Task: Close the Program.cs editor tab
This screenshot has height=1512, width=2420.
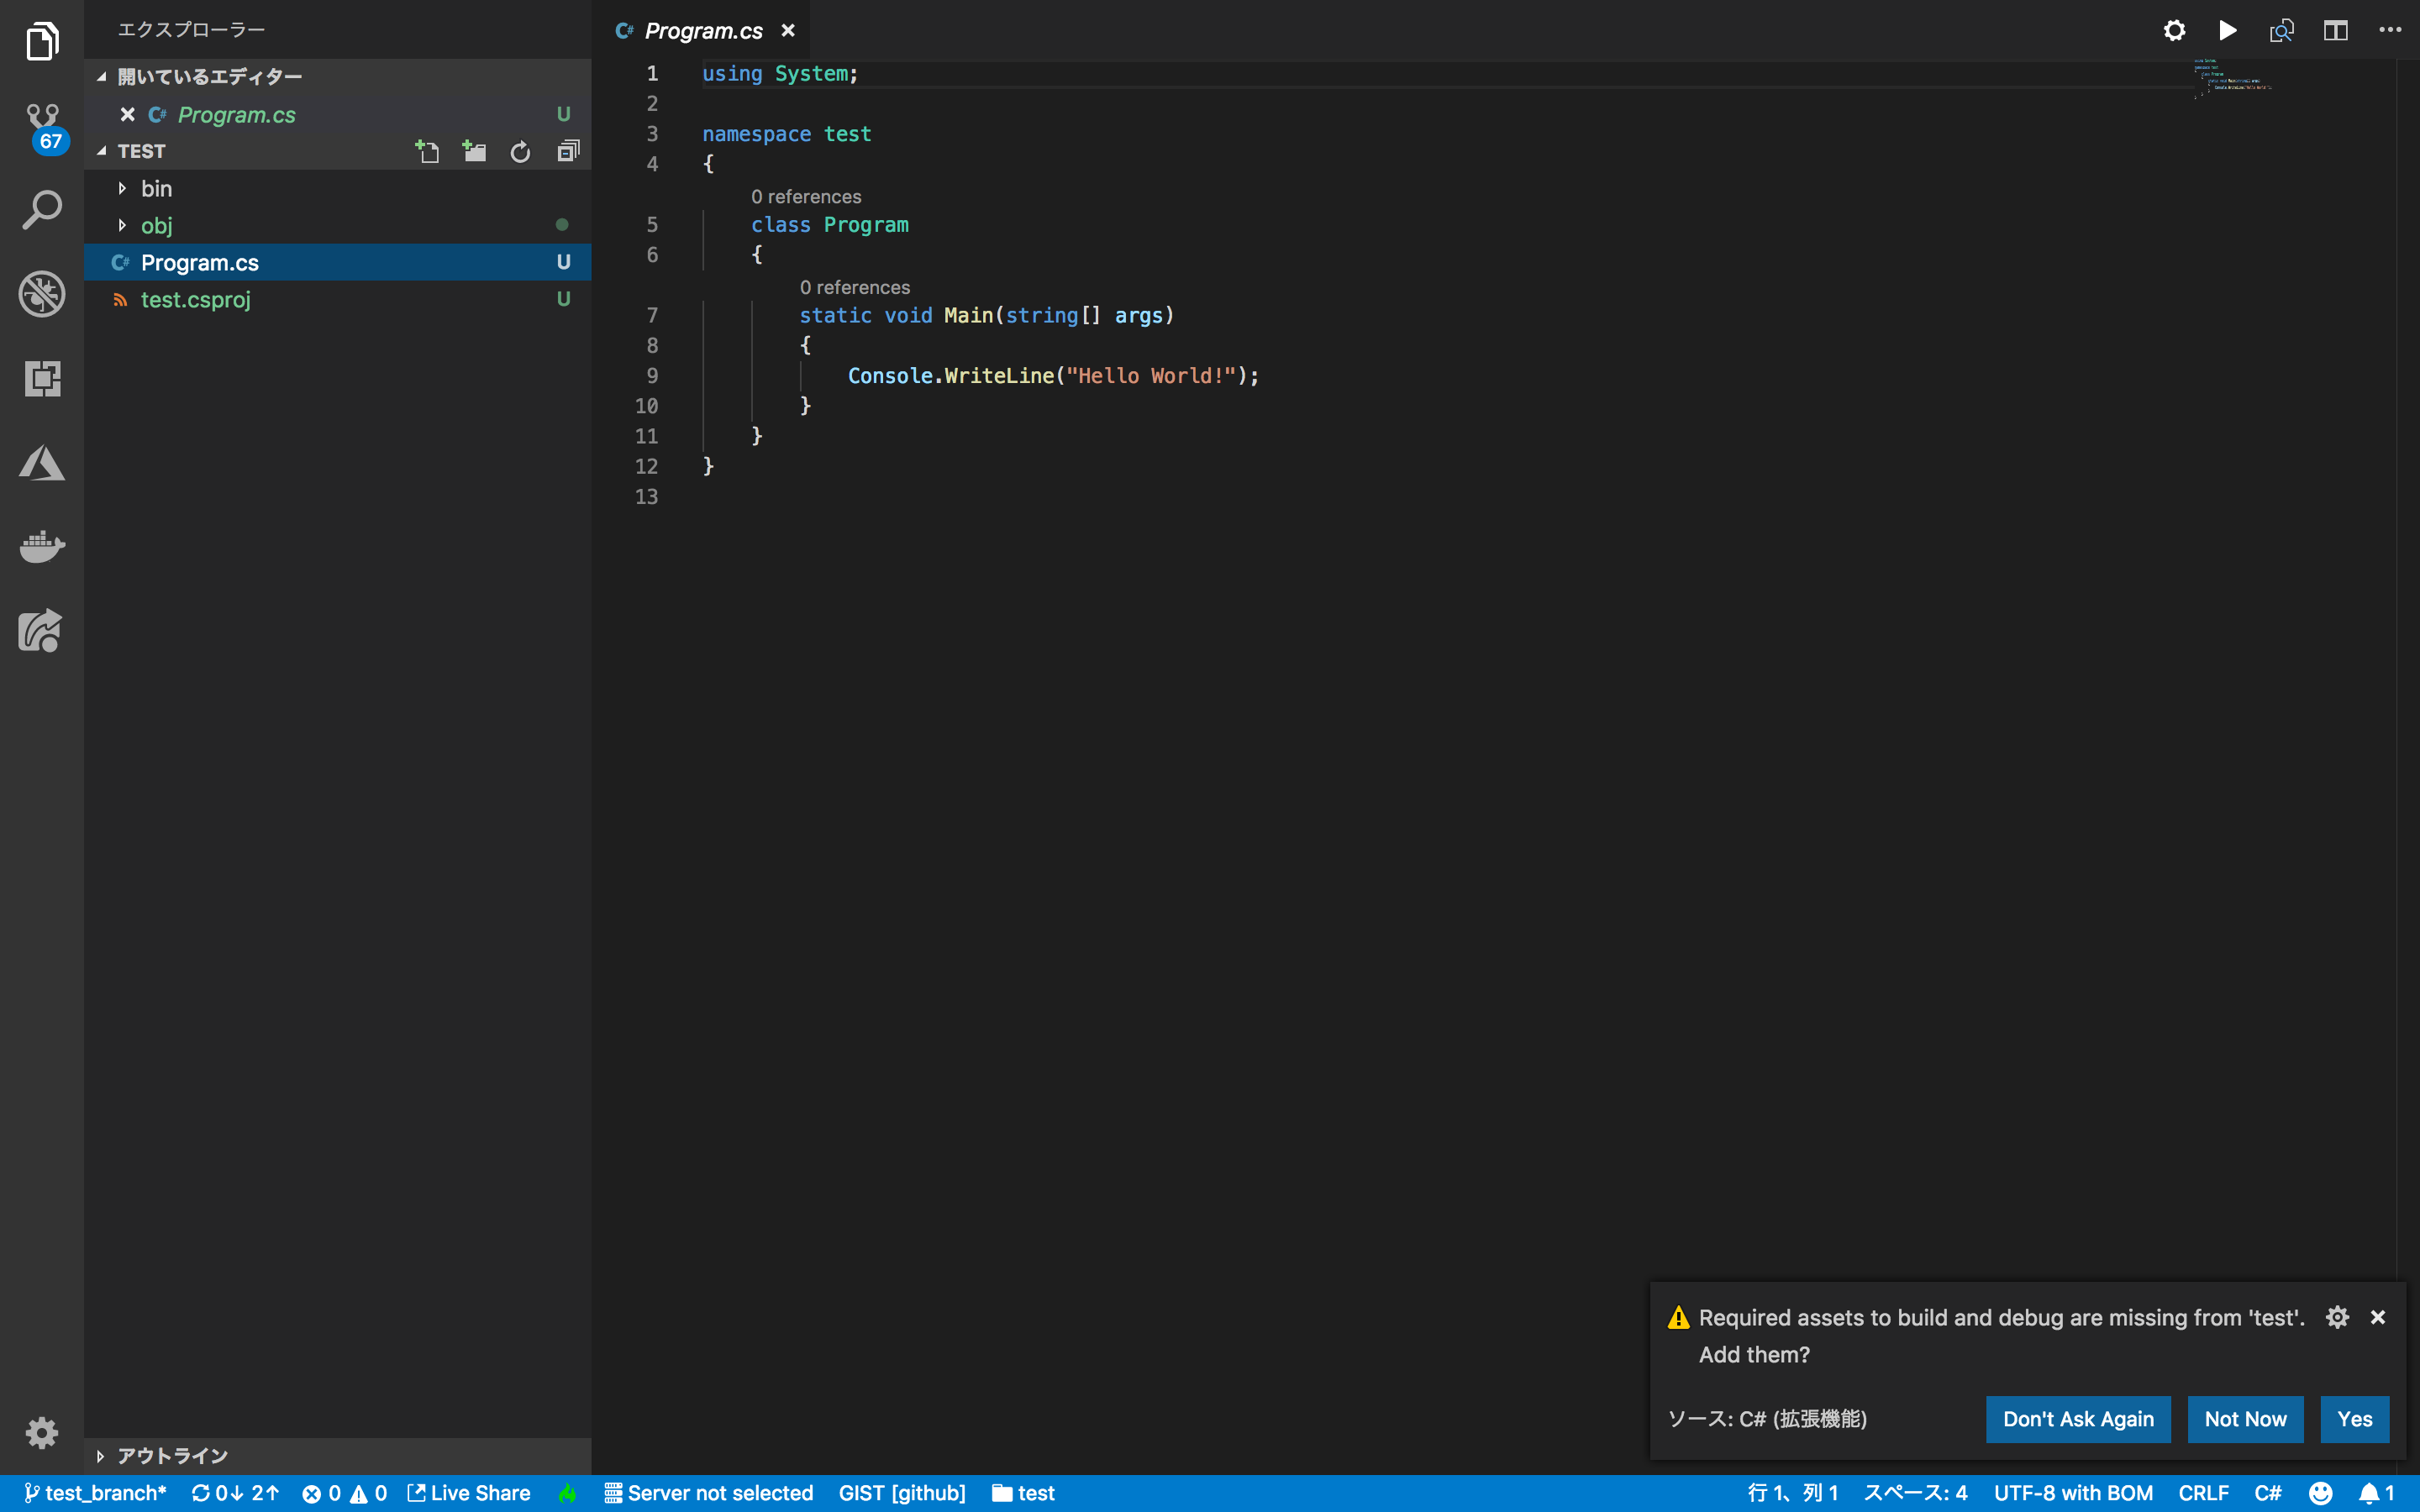Action: click(788, 31)
